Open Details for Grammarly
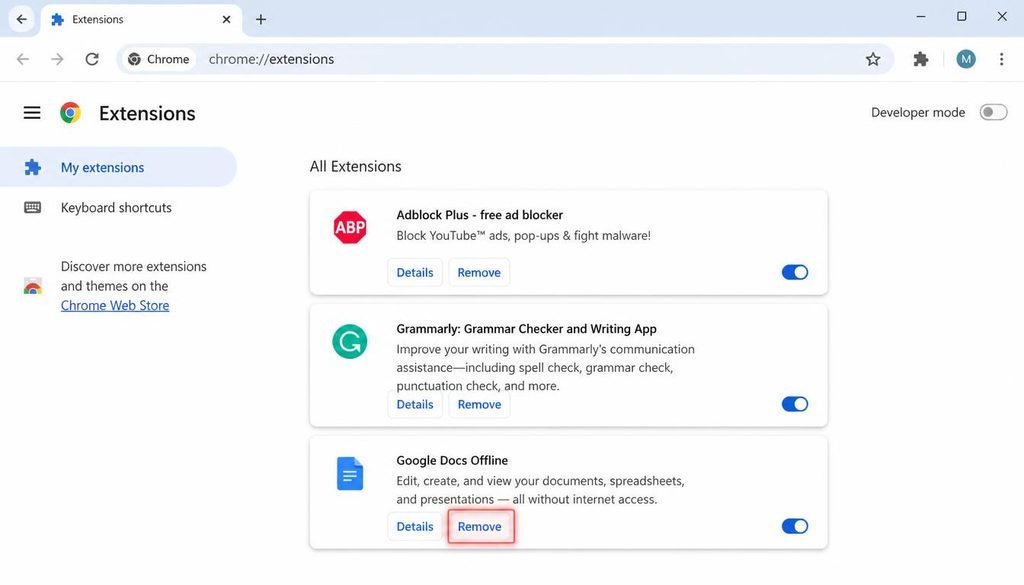The width and height of the screenshot is (1024, 585). 415,404
